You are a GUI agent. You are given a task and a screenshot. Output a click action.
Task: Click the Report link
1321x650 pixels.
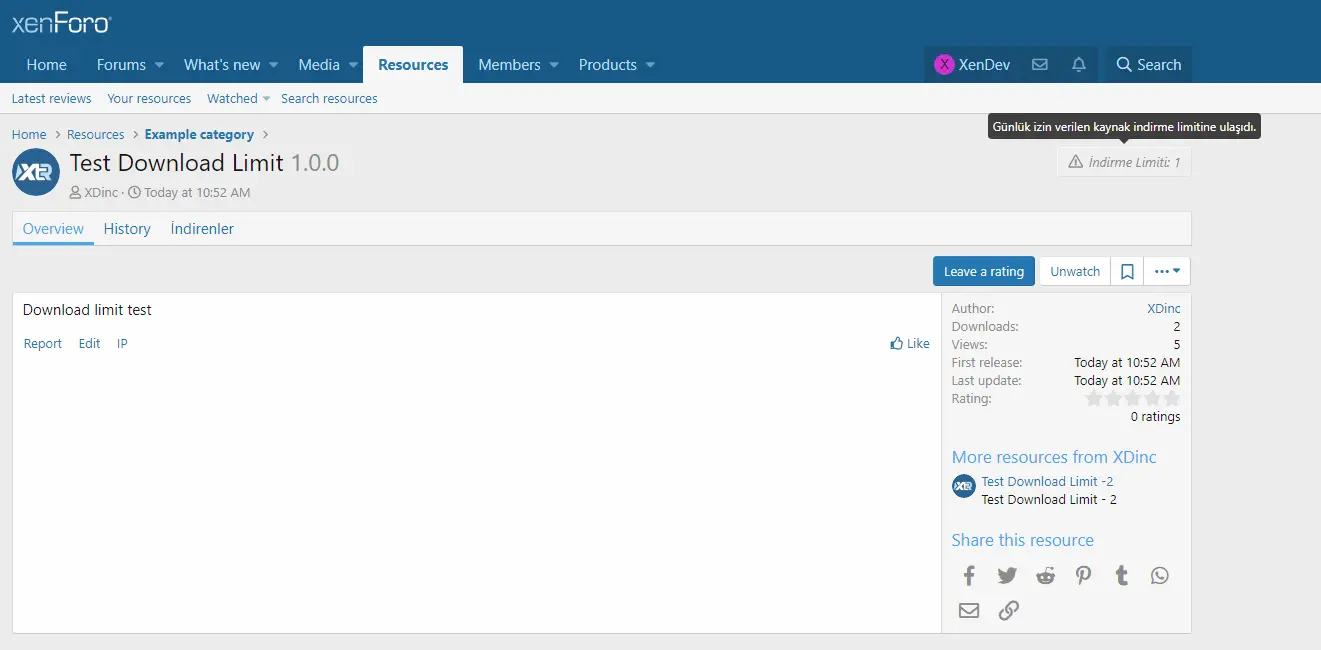[x=43, y=343]
